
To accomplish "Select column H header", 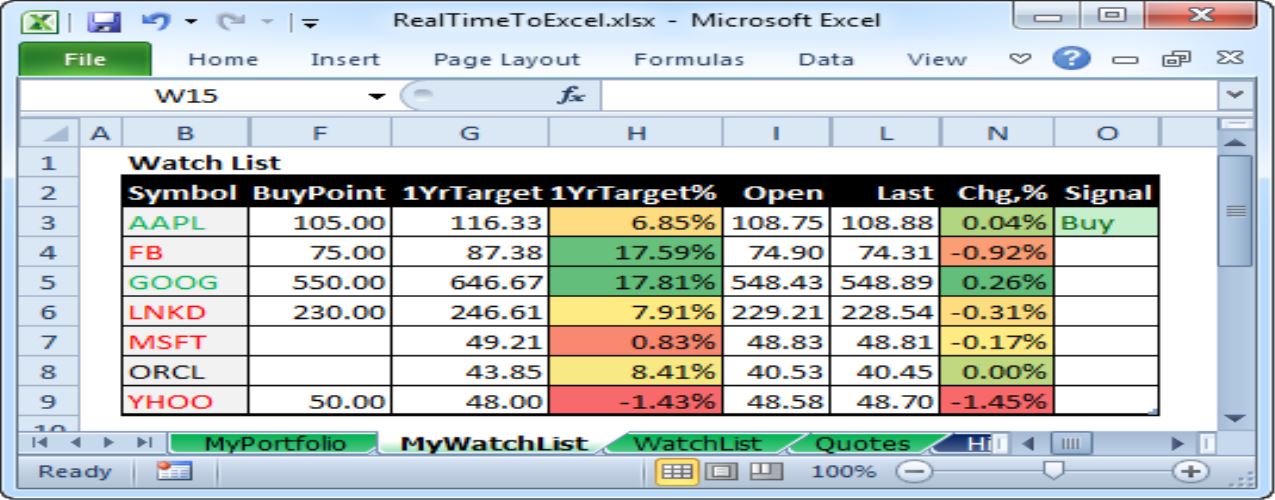I will pyautogui.click(x=636, y=132).
